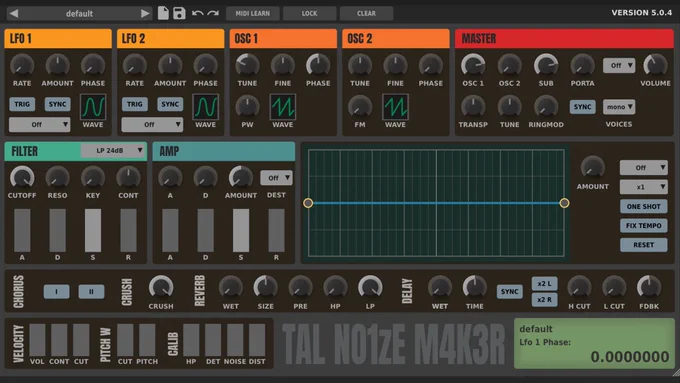
Task: Click the envelope RESET button
Action: [644, 245]
